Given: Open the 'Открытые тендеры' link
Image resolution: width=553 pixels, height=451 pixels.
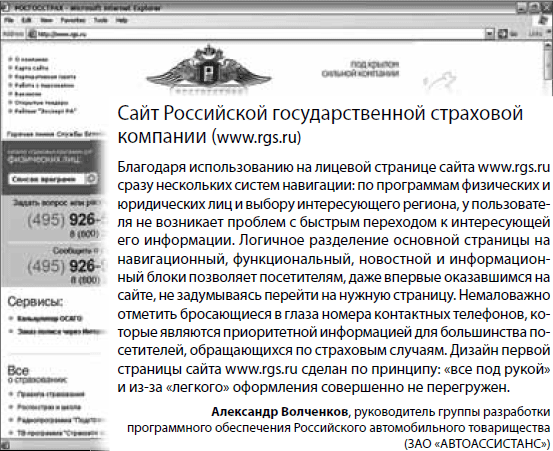Looking at the screenshot, I should pyautogui.click(x=41, y=103).
